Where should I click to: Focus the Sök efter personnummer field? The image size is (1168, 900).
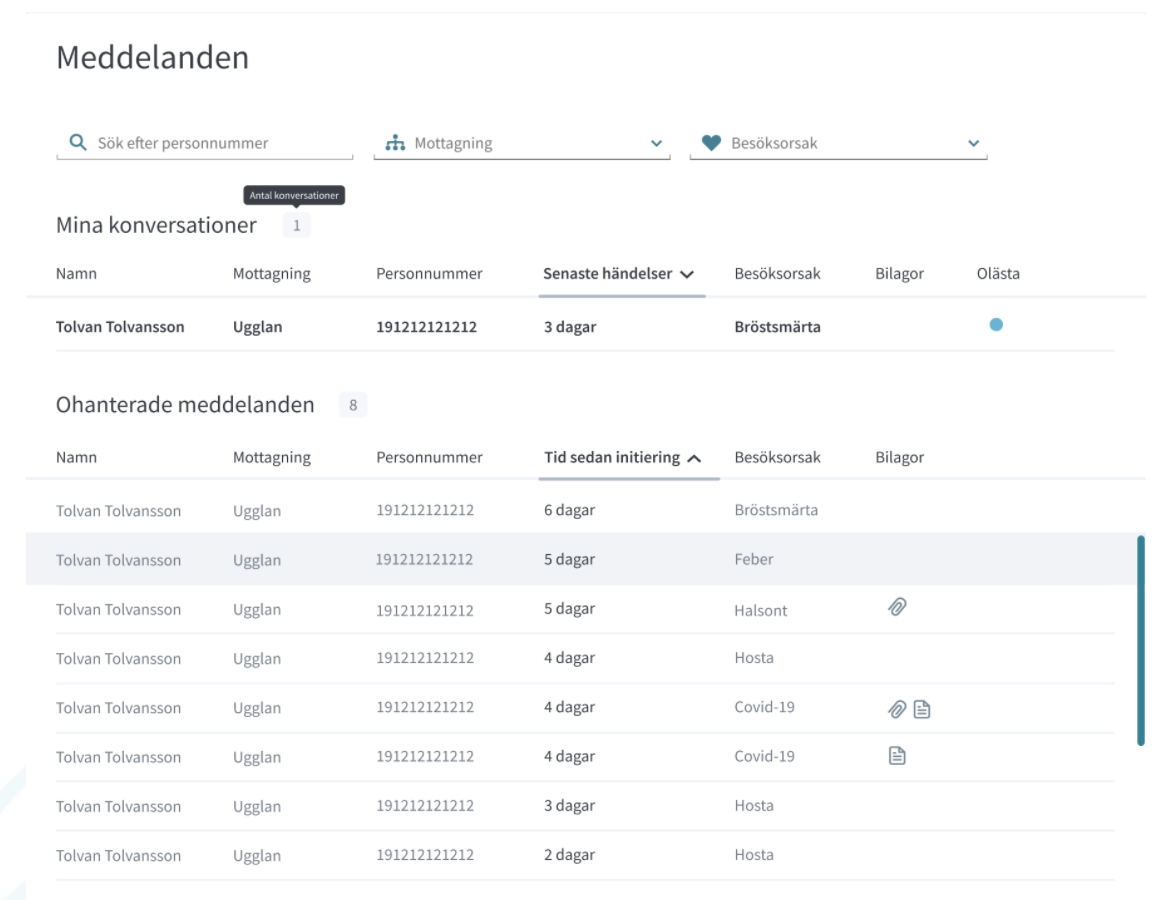(205, 143)
